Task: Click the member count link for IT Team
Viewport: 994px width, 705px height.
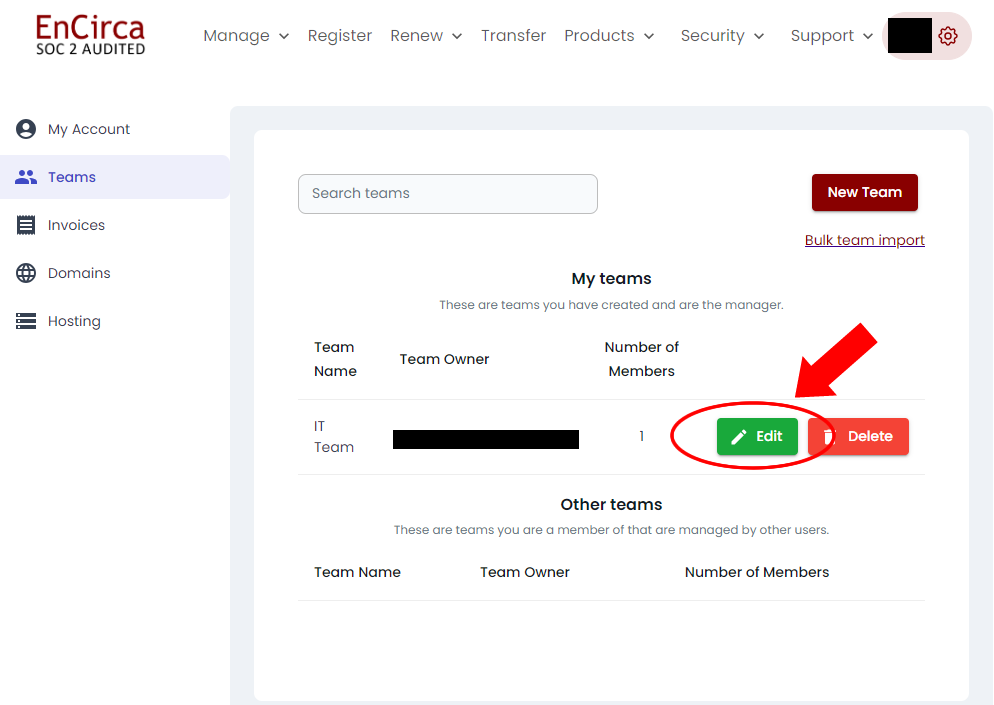Action: click(x=641, y=436)
